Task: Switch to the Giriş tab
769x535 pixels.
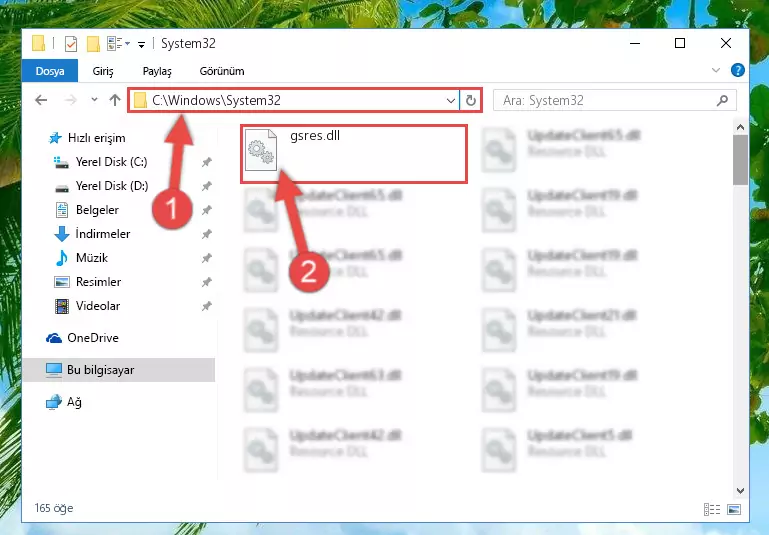Action: tap(103, 71)
